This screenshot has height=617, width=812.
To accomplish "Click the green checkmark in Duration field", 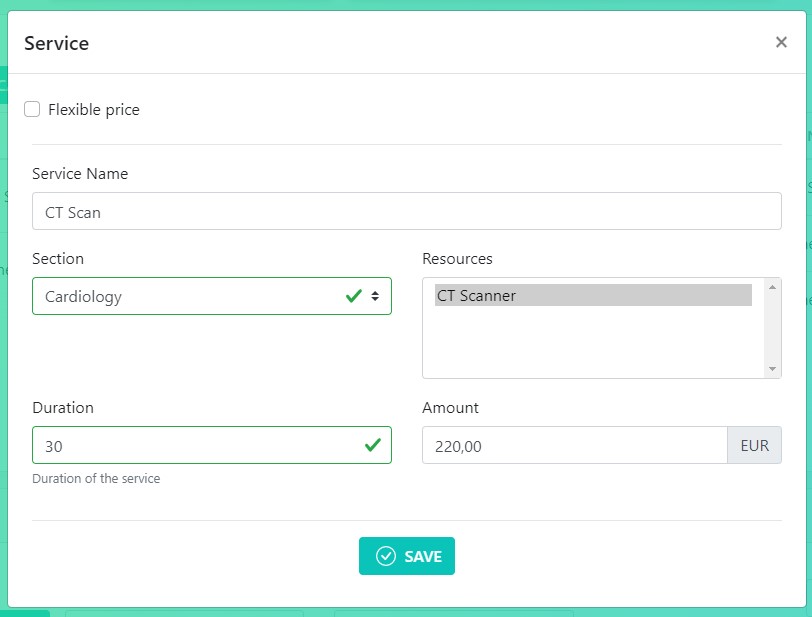I will (373, 446).
